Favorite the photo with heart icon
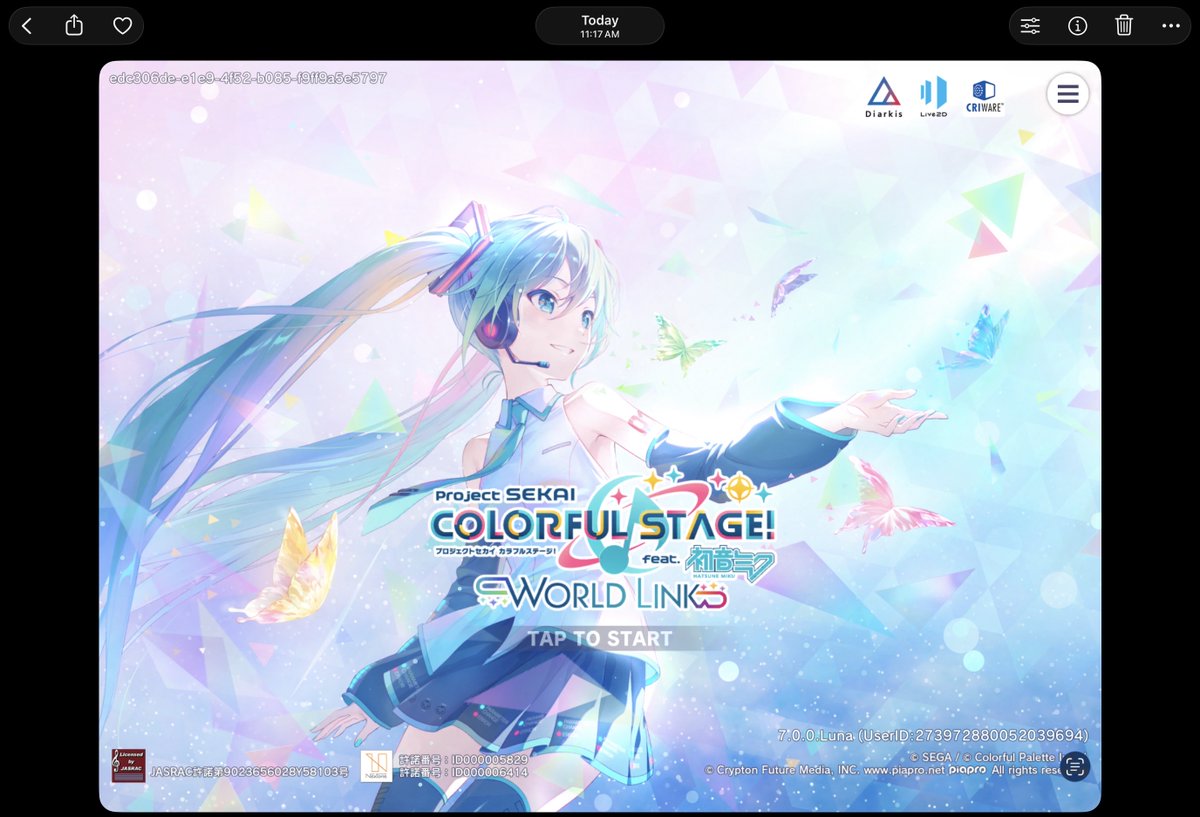Viewport: 1200px width, 817px height. [122, 26]
